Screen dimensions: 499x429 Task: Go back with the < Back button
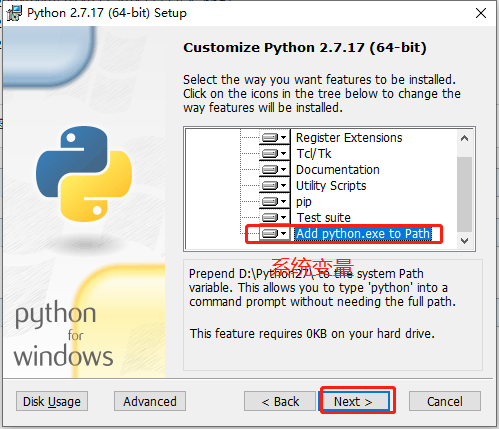click(x=280, y=401)
